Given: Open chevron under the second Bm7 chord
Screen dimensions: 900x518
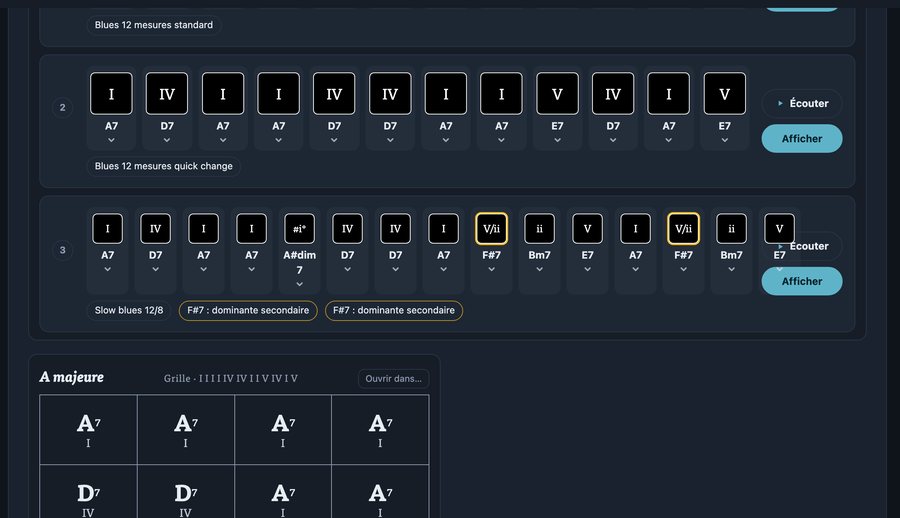Looking at the screenshot, I should coord(731,269).
